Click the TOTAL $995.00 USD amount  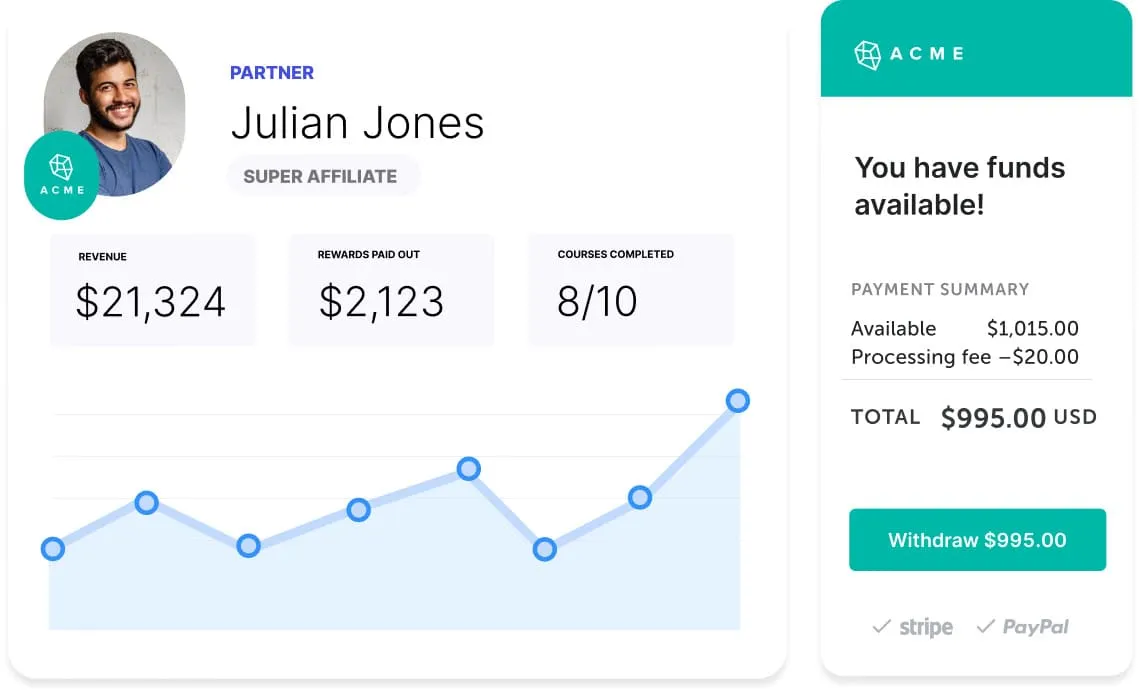[1018, 418]
